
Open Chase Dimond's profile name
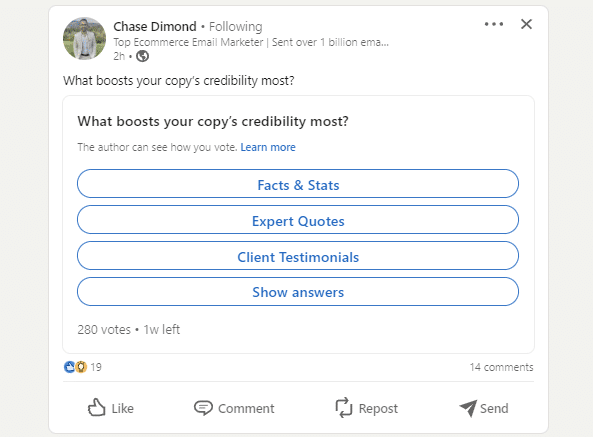click(x=155, y=26)
